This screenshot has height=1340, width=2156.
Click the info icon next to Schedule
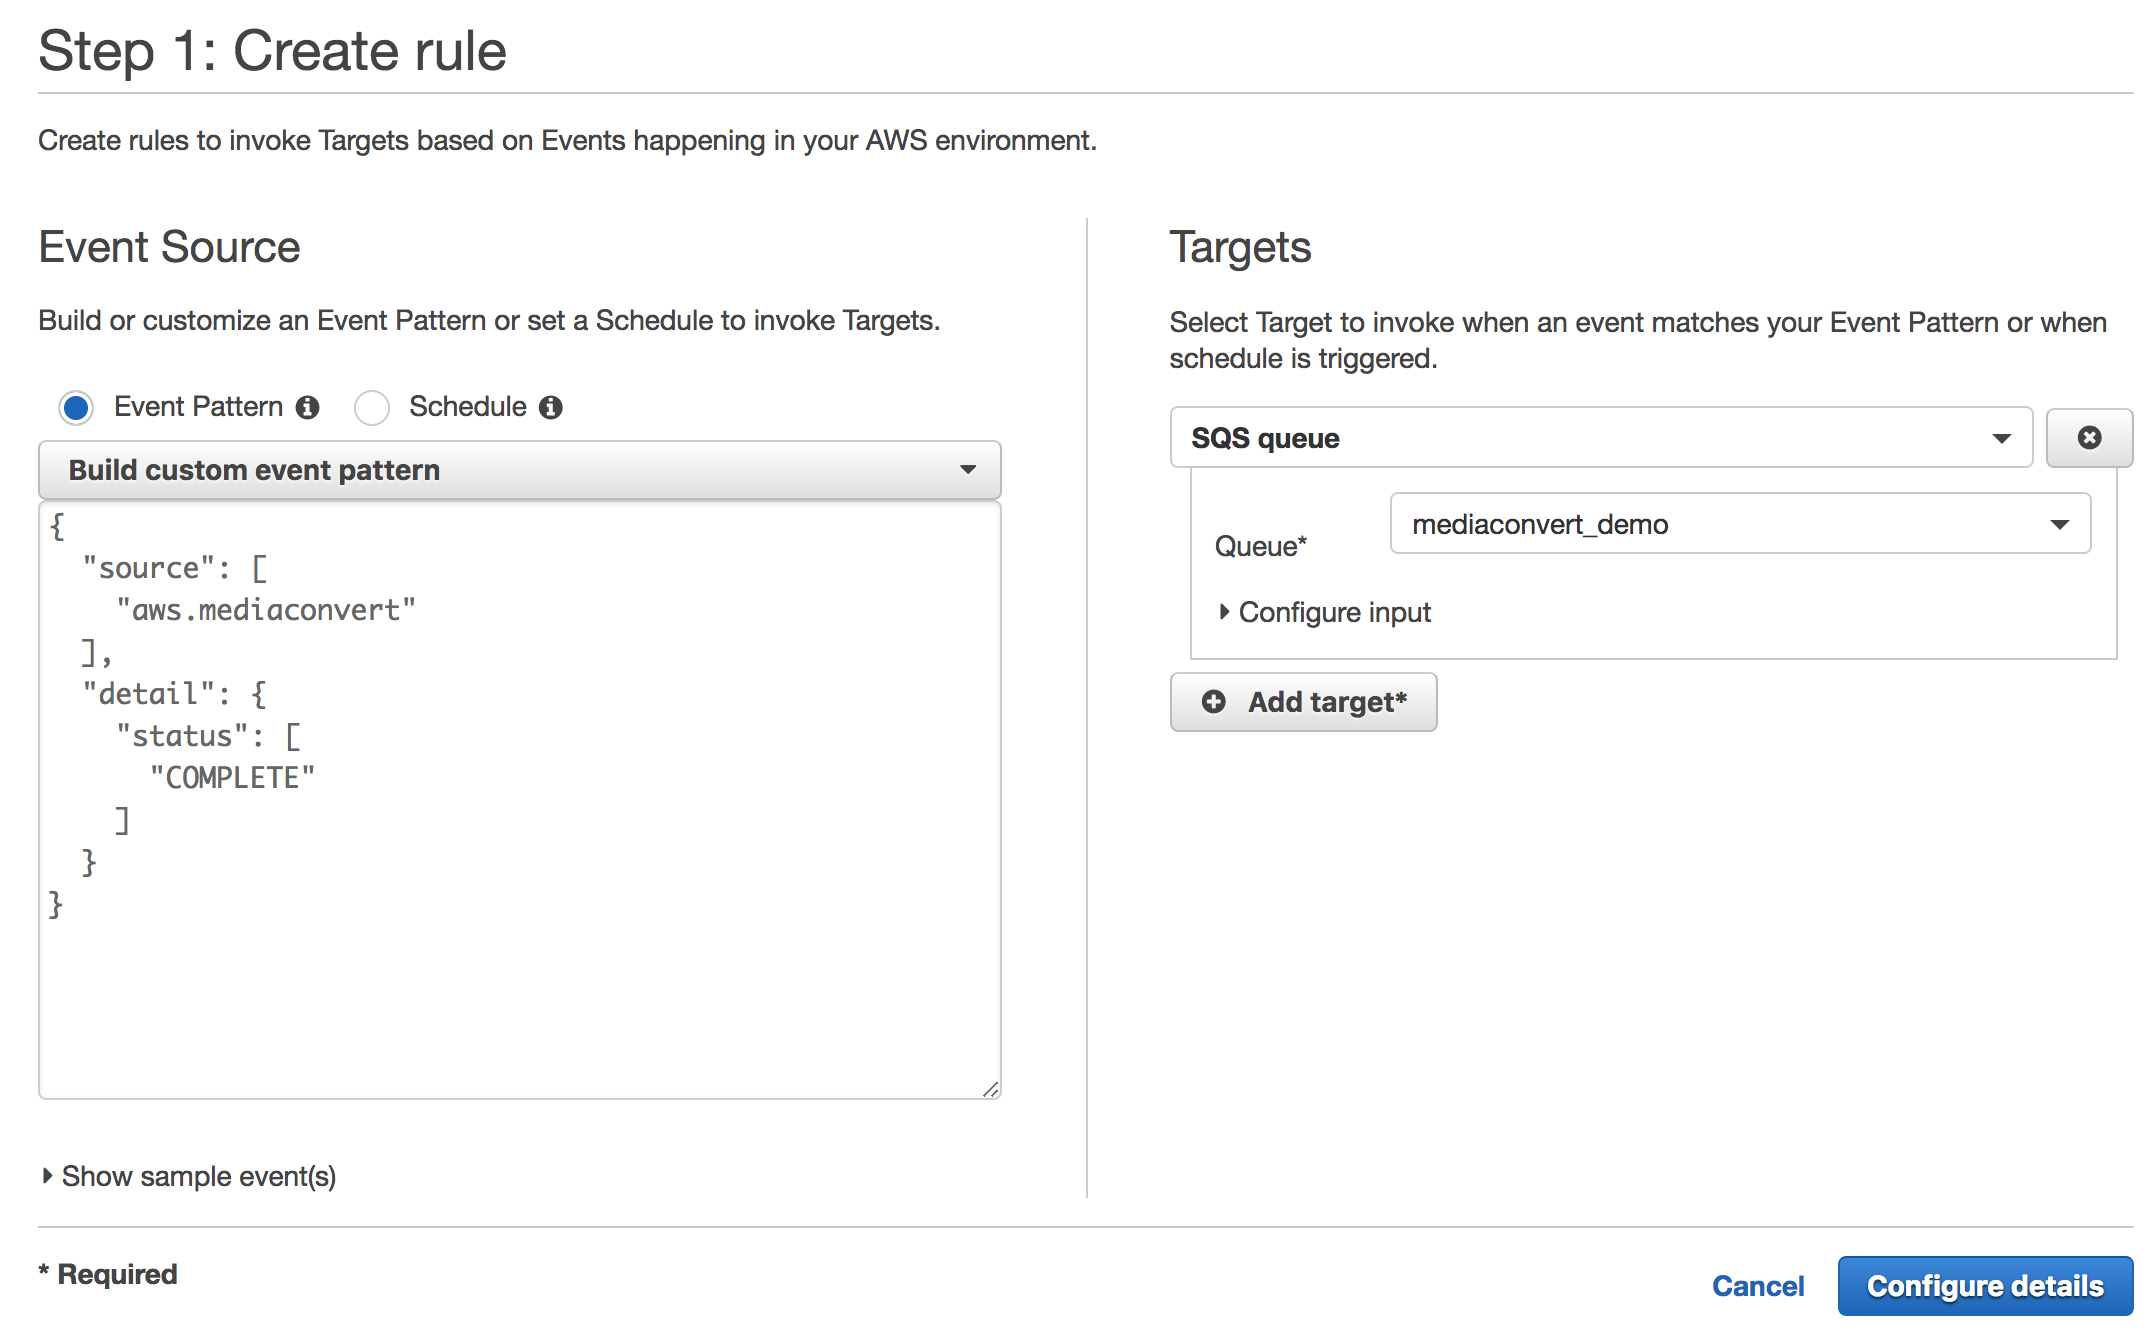[x=551, y=407]
